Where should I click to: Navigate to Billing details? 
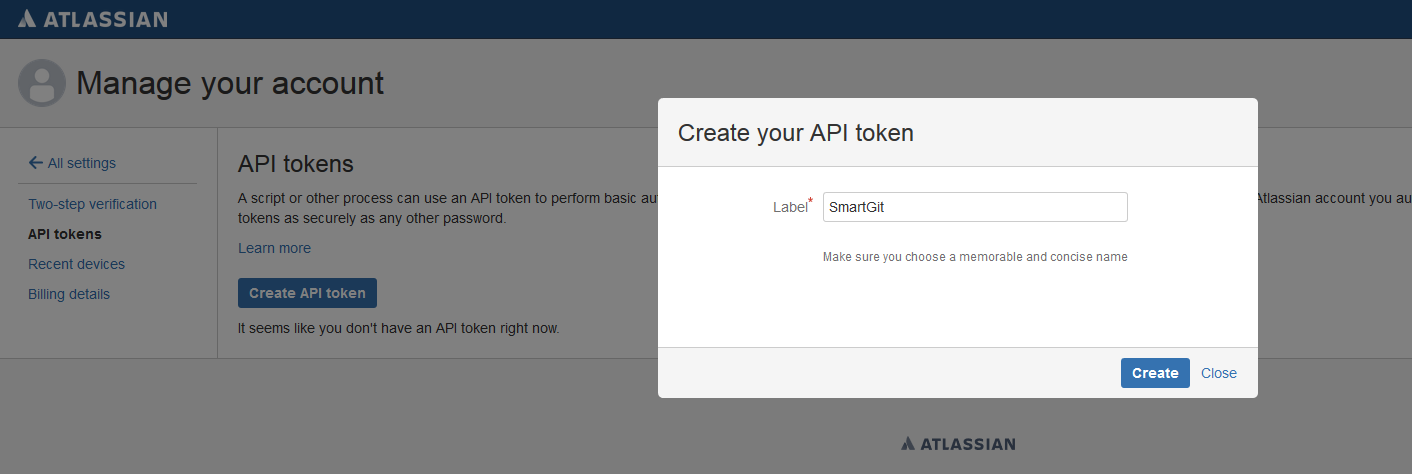pyautogui.click(x=69, y=294)
